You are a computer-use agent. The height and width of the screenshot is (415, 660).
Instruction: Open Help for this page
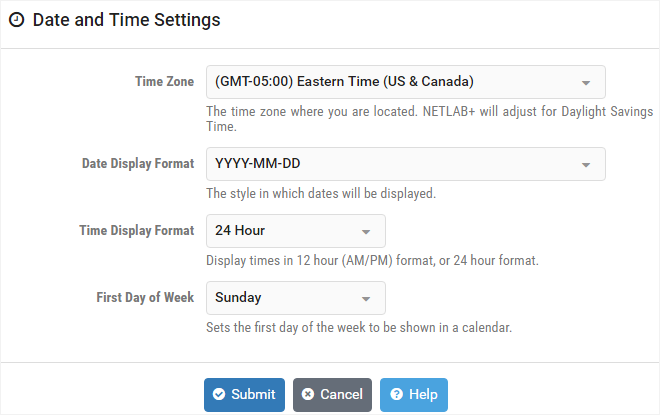pos(414,395)
